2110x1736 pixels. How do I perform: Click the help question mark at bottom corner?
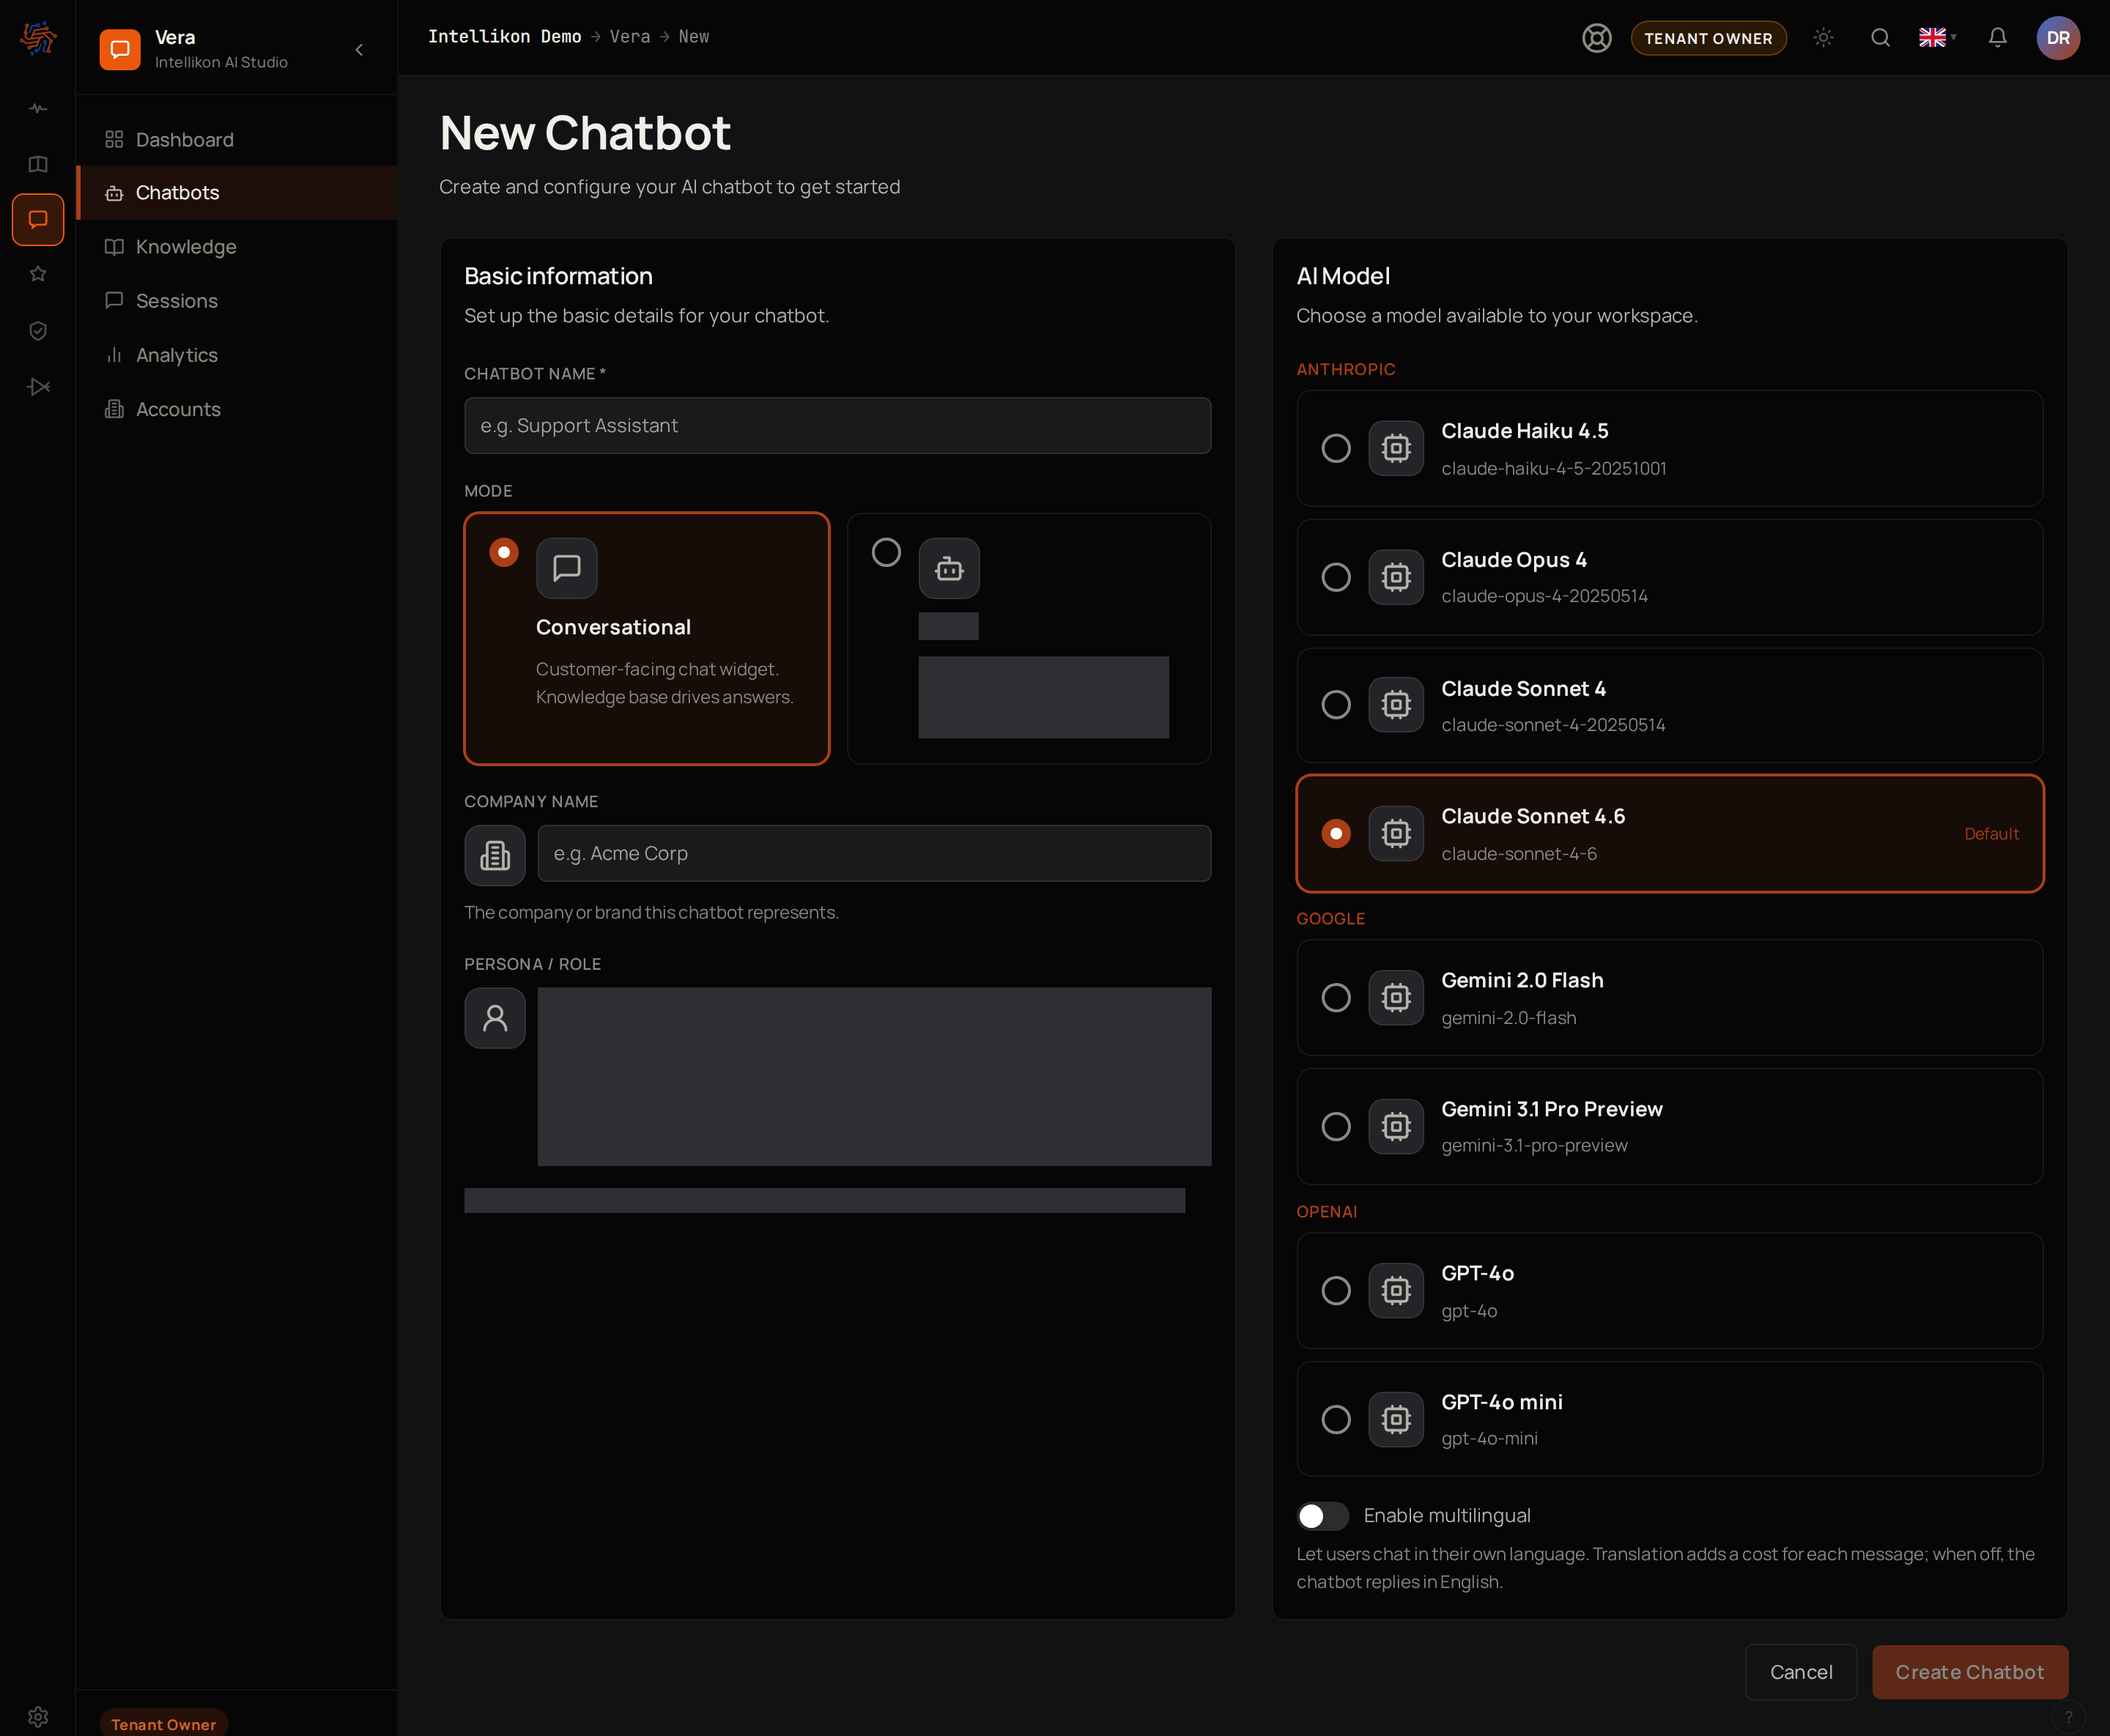coord(2068,1716)
